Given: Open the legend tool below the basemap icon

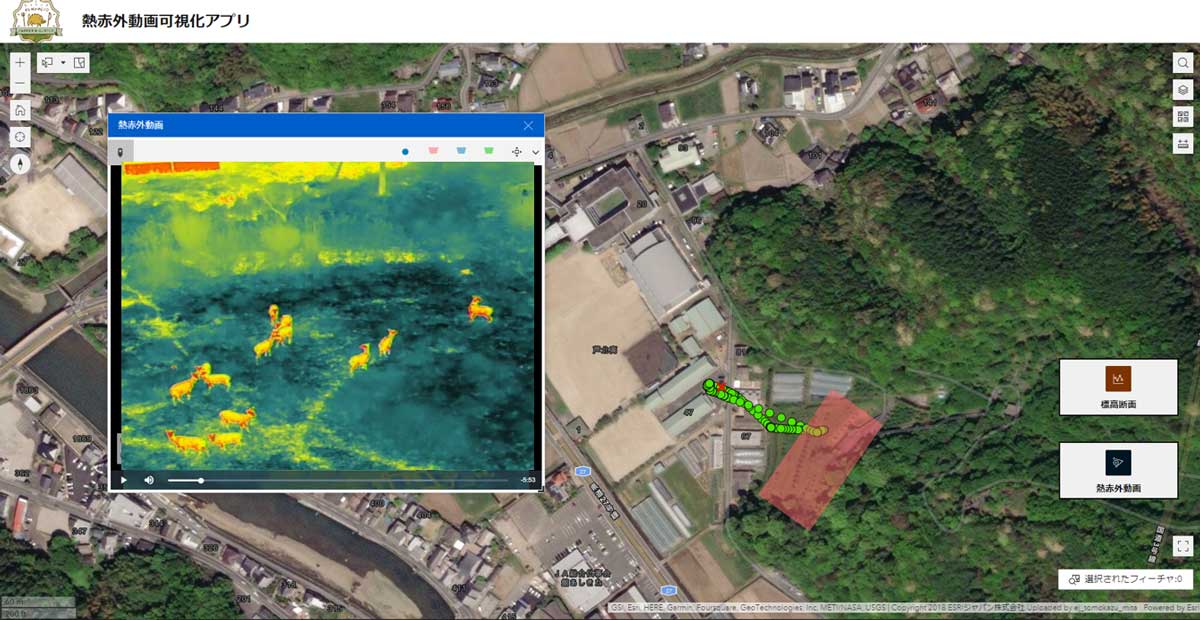Looking at the screenshot, I should (1181, 143).
